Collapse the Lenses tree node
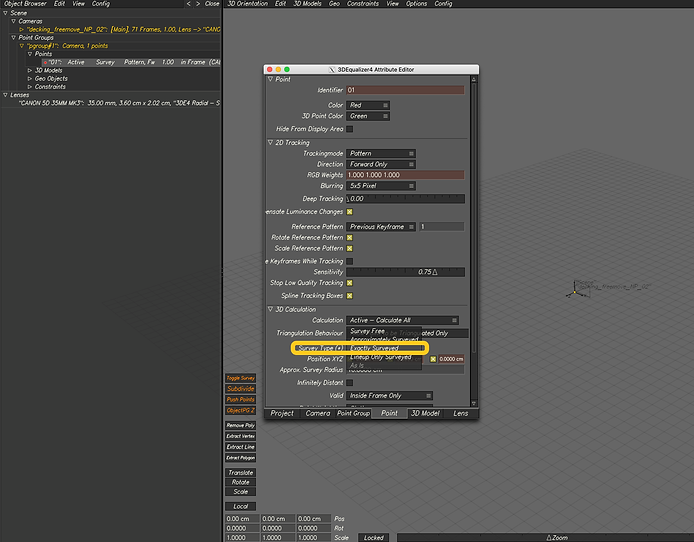This screenshot has width=694, height=542. pos(6,95)
